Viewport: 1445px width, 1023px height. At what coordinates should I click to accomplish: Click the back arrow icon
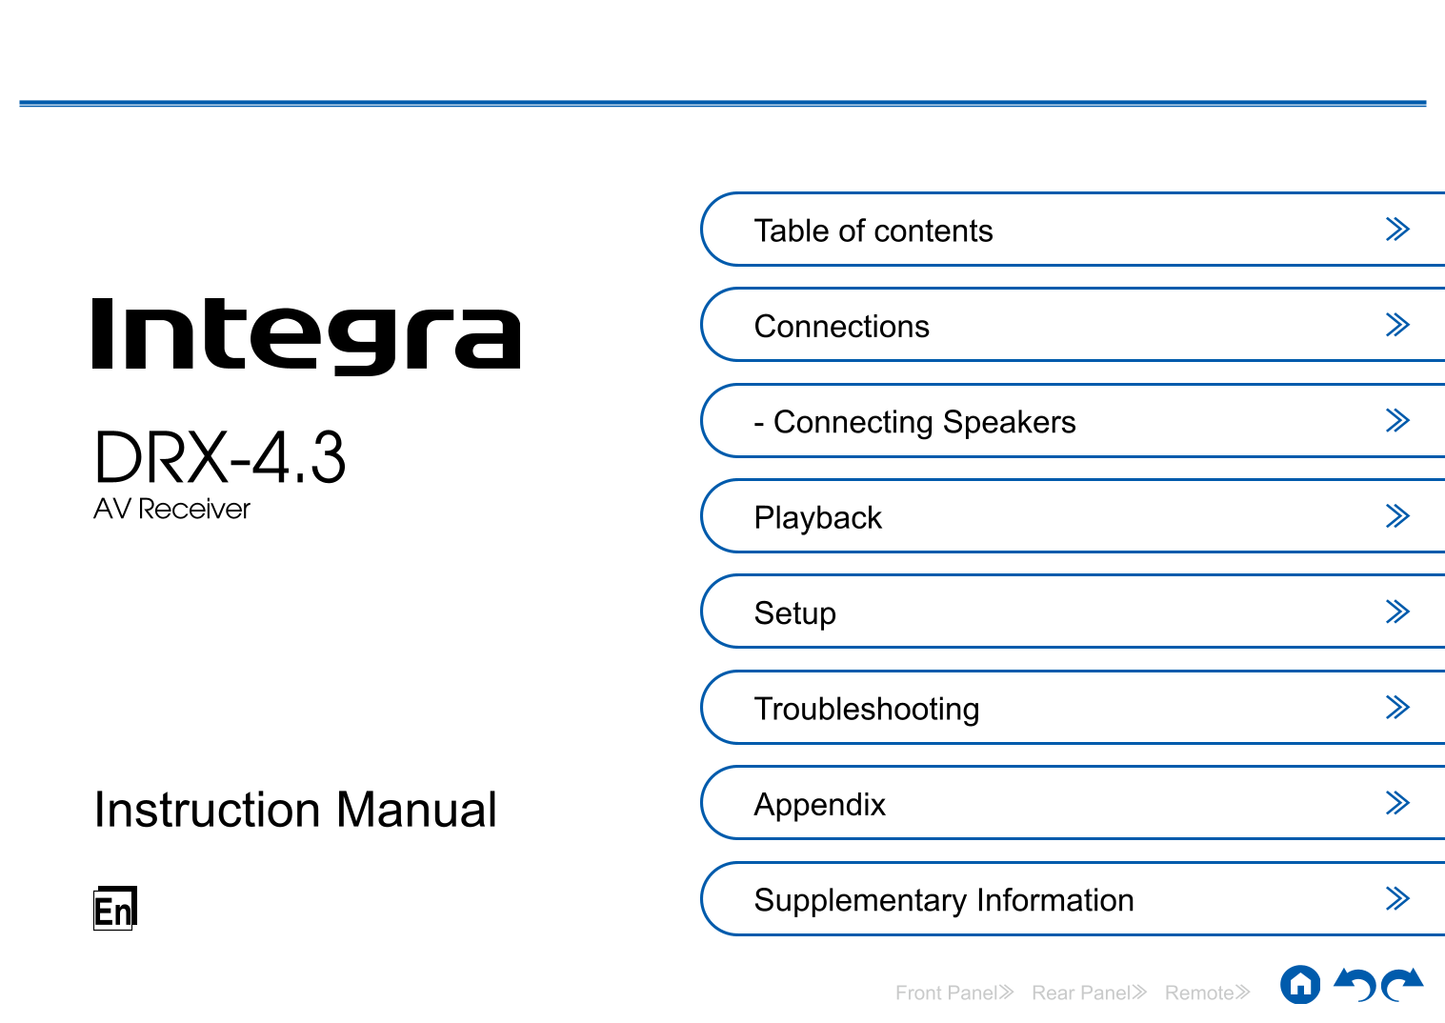coord(1356,984)
